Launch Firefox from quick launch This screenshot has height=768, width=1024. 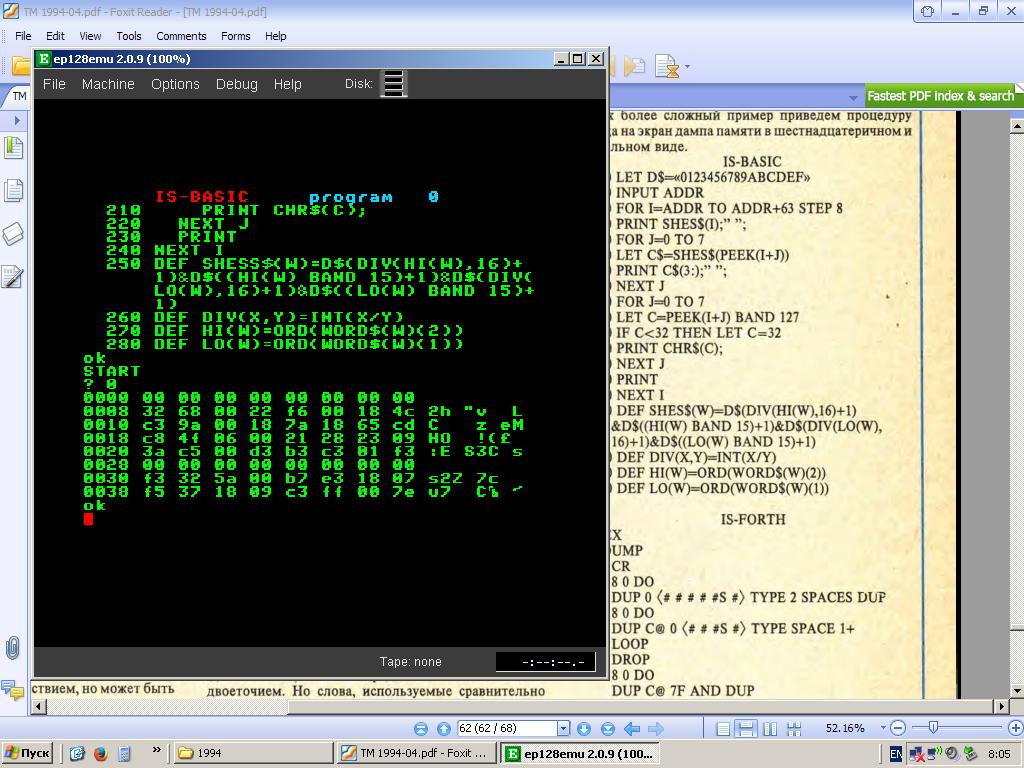pyautogui.click(x=100, y=753)
